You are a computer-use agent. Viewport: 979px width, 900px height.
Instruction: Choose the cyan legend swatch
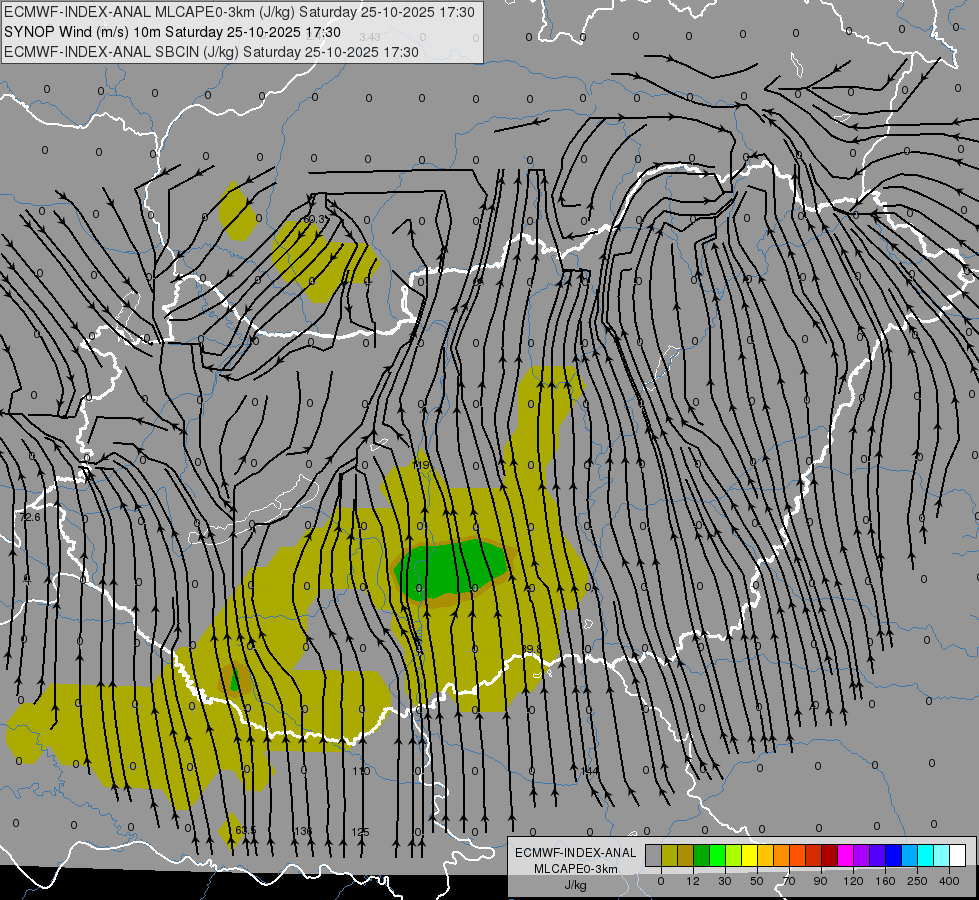pos(925,855)
